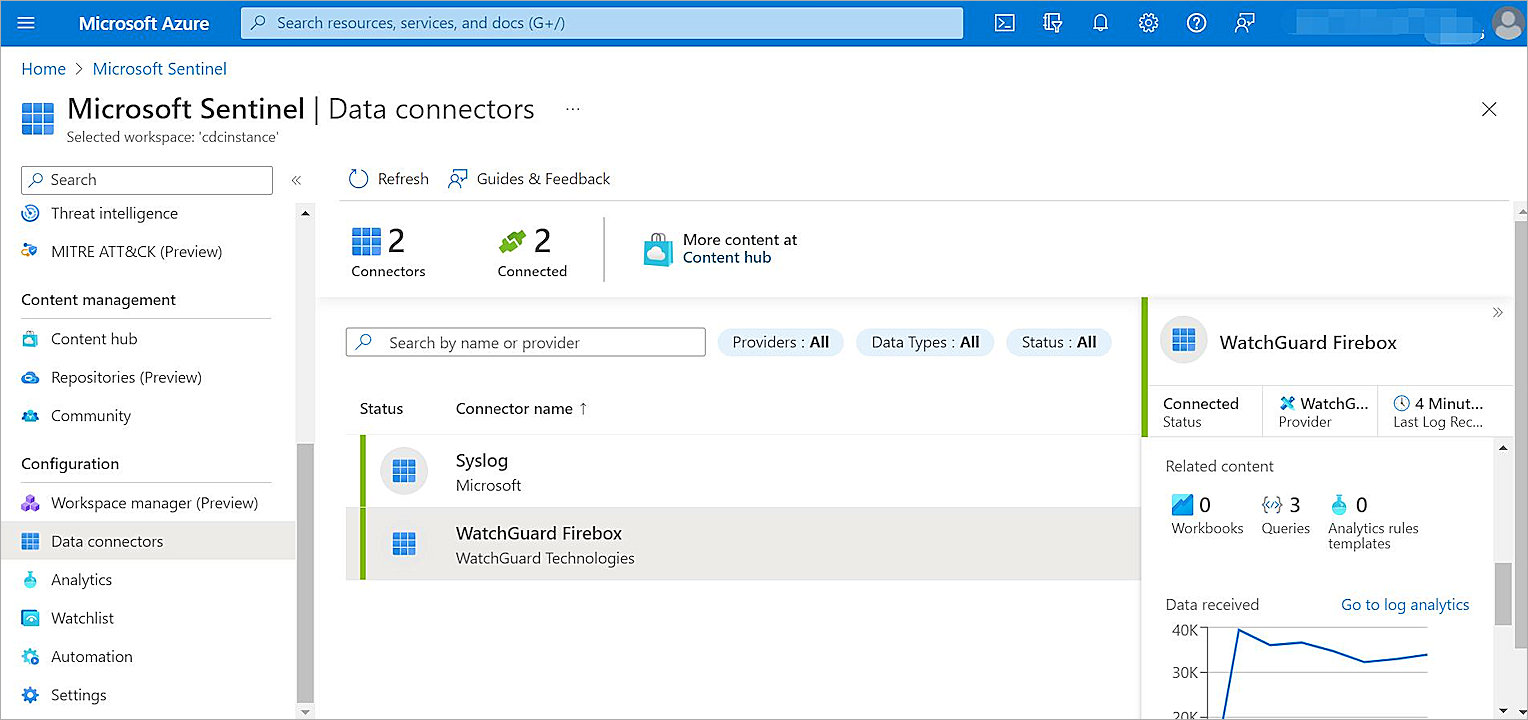Screen dimensions: 1528x720
Task: Open the Directory and subscription filter
Action: [1052, 22]
